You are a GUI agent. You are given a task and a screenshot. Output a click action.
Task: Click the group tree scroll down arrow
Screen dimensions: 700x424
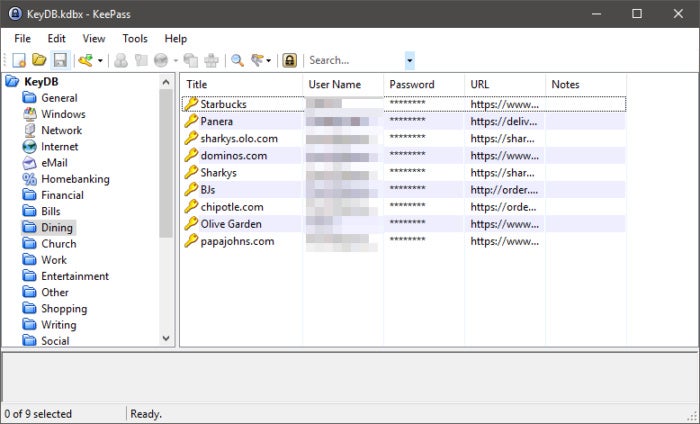point(166,338)
